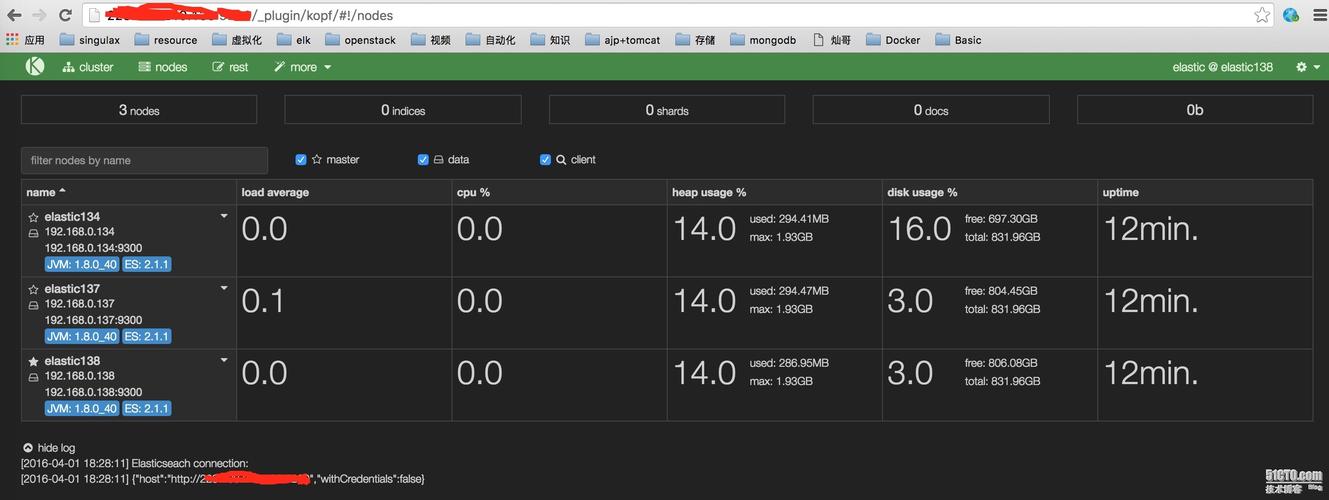Open elastic134 node actions dropdown
1329x500 pixels.
click(224, 216)
